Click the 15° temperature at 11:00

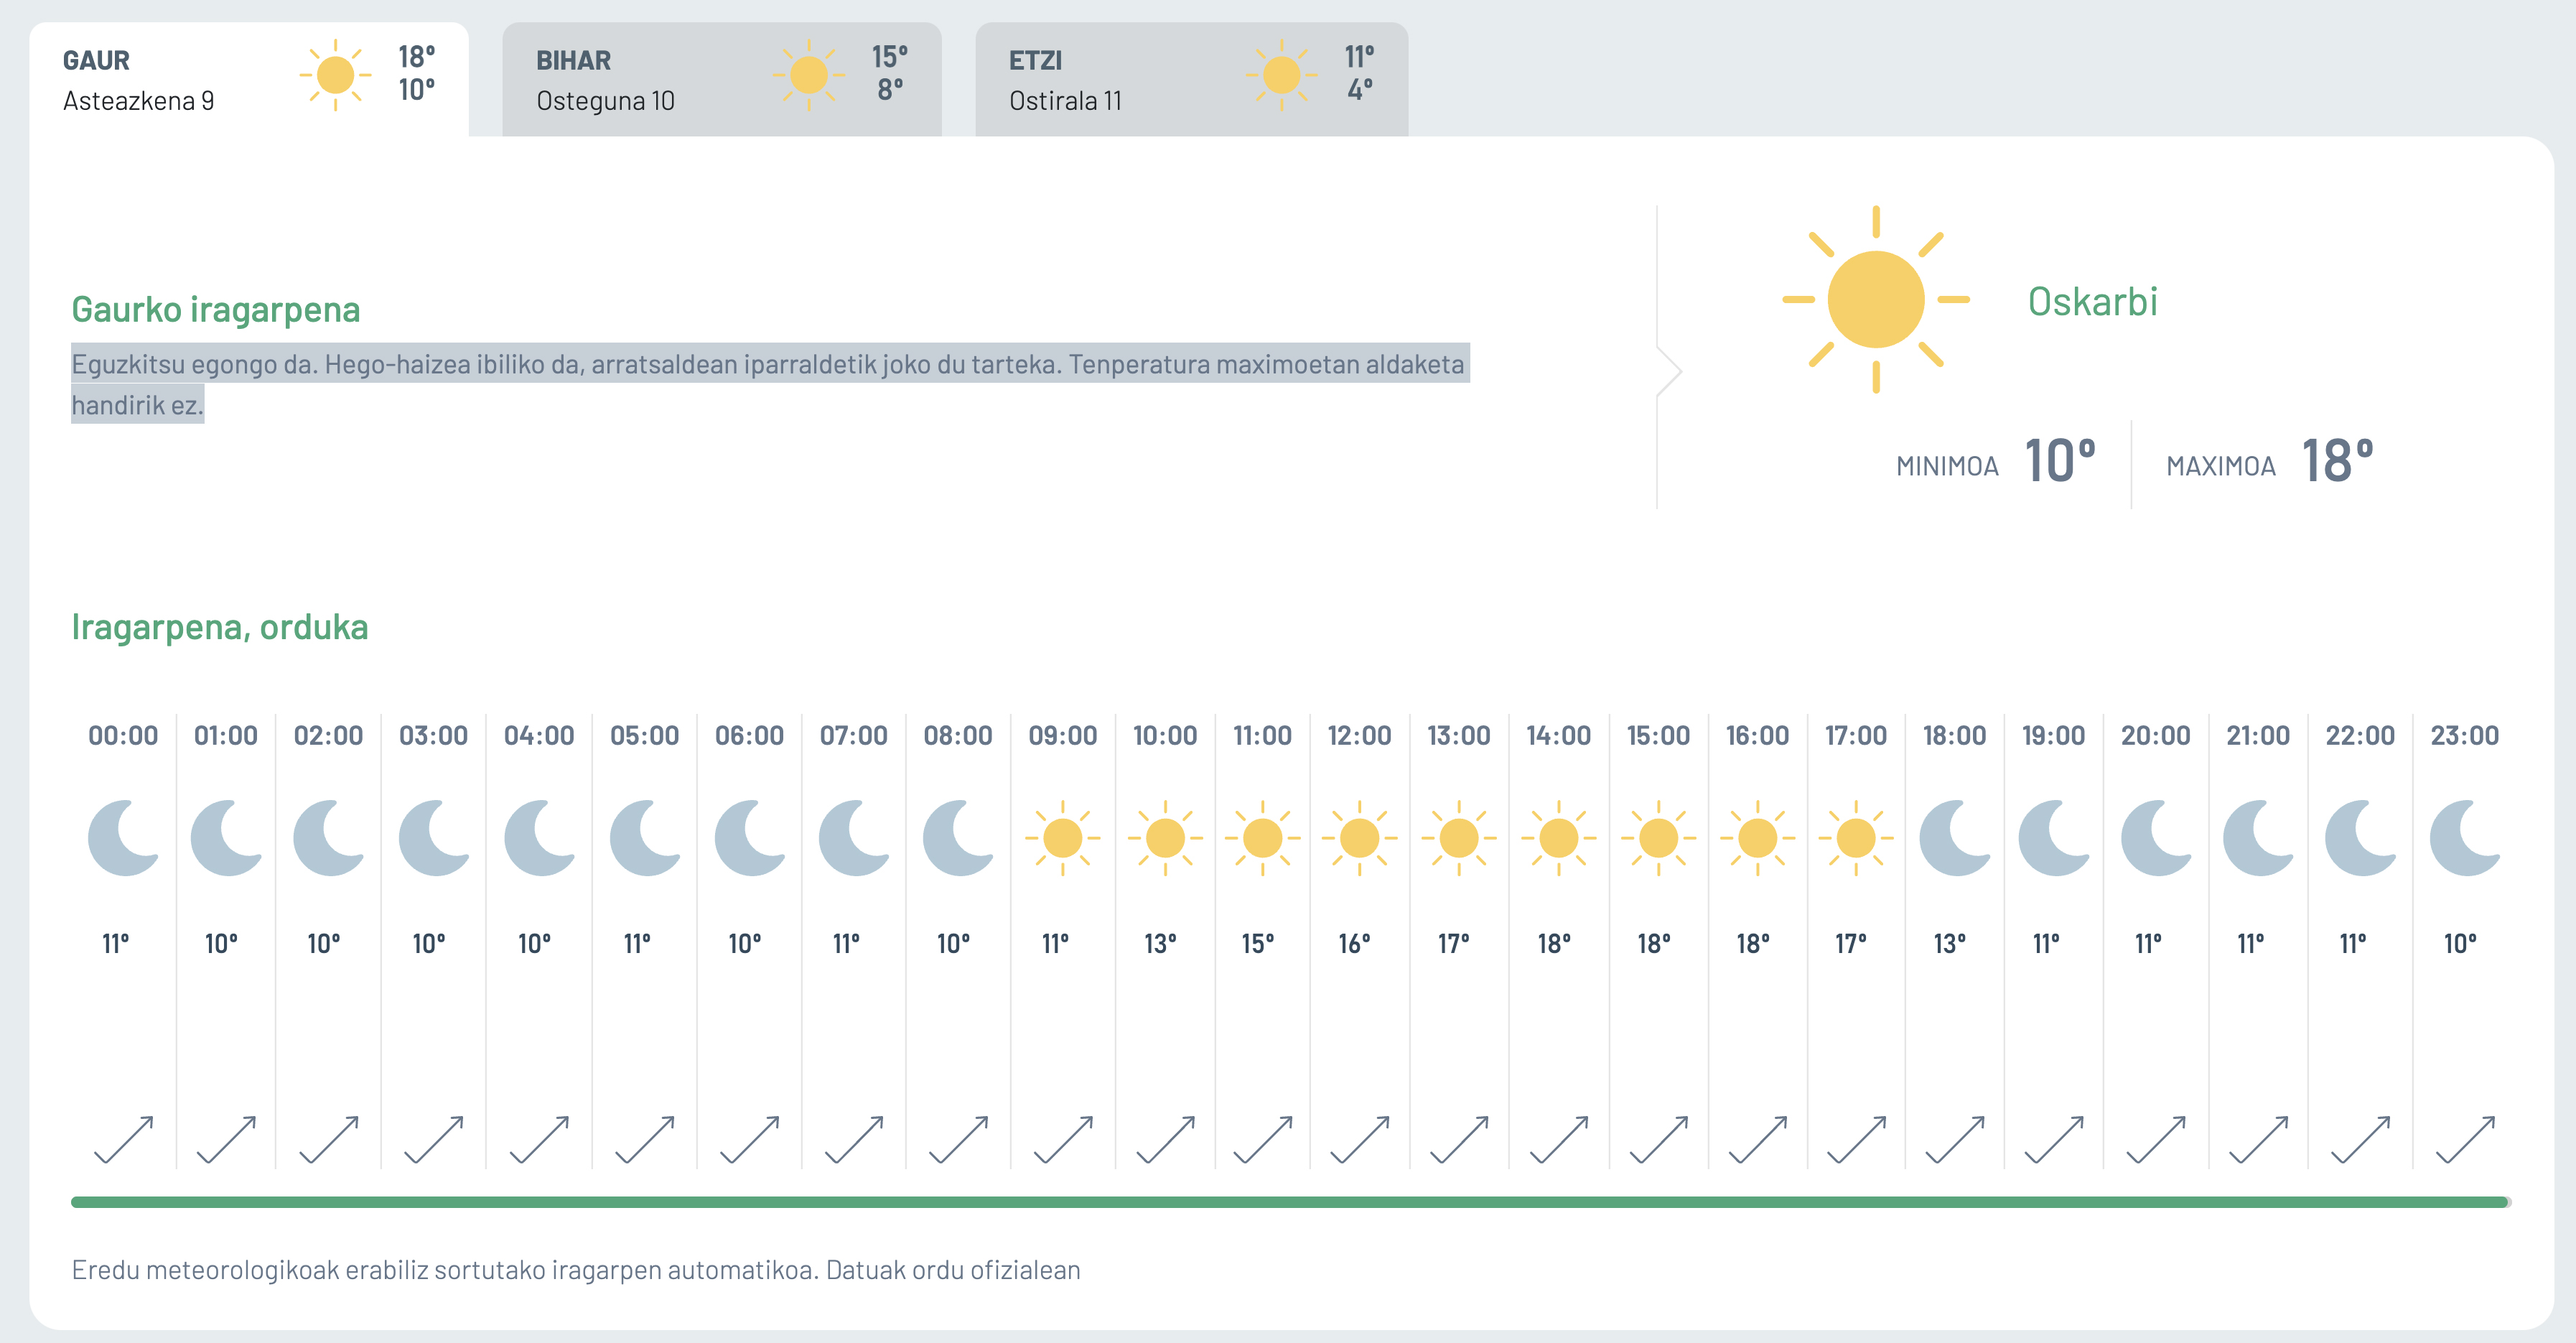1257,944
